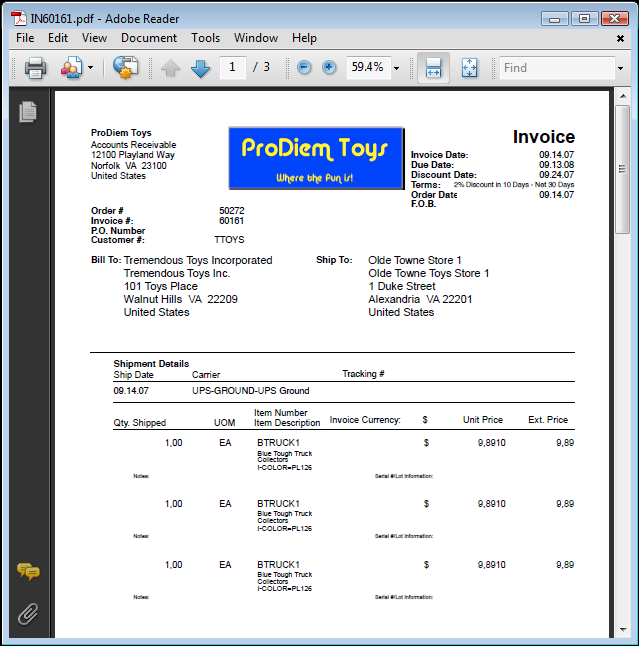Viewport: 639px width, 646px height.
Task: Open the Comments panel icon
Action: coord(28,571)
